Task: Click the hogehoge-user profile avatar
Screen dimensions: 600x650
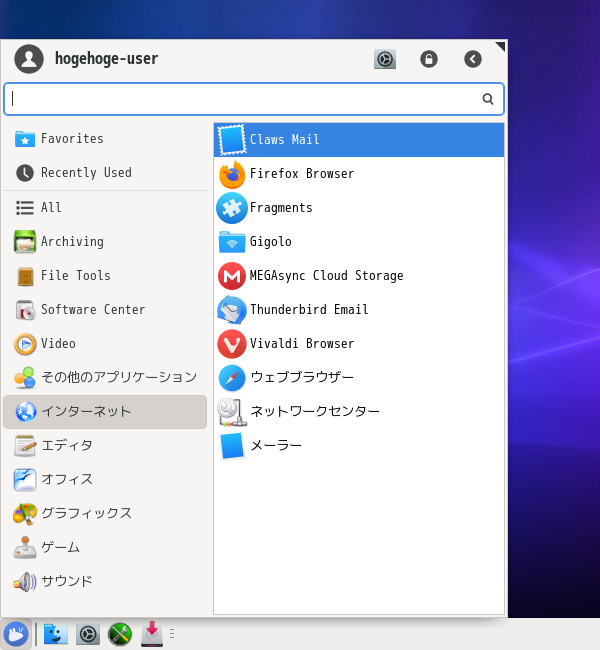Action: click(x=29, y=59)
